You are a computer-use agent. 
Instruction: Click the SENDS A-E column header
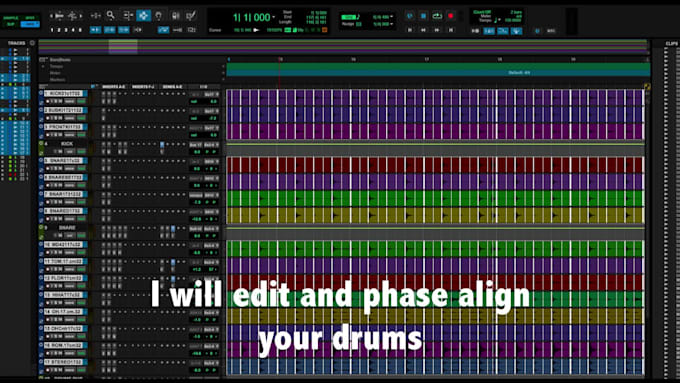172,87
